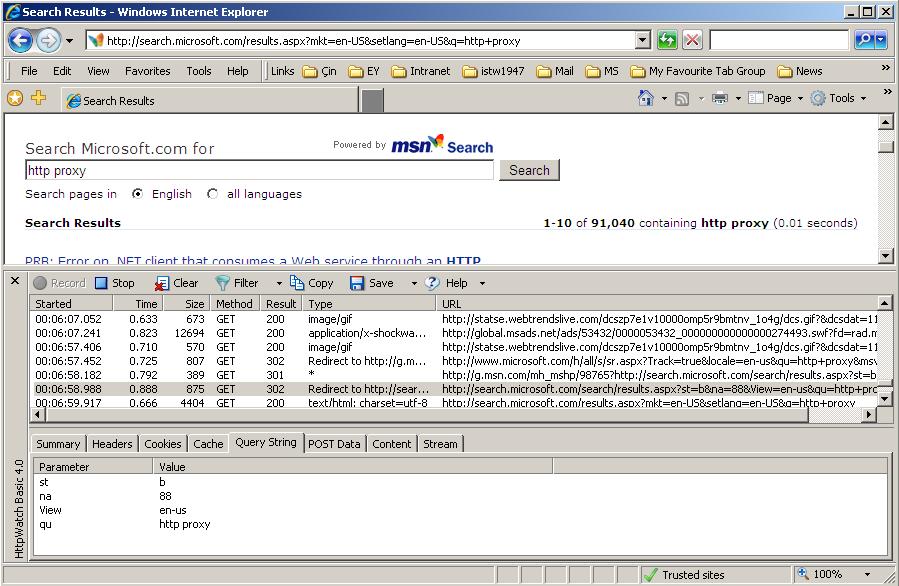Expand the Print dropdown arrow
Image resolution: width=899 pixels, height=586 pixels.
[738, 99]
